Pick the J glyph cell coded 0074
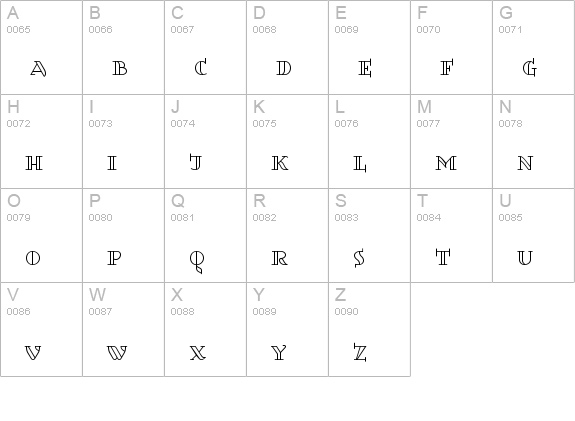This screenshot has height=421, width=575. click(205, 142)
